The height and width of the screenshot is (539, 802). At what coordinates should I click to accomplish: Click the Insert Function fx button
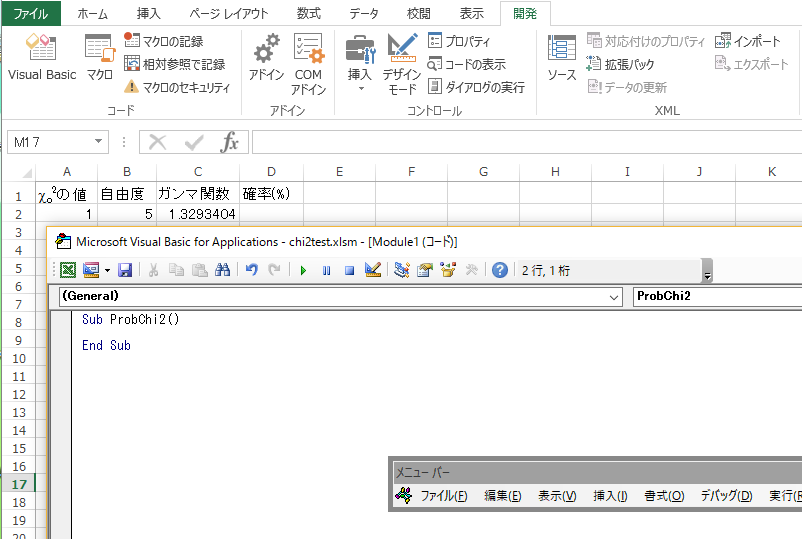pos(229,142)
